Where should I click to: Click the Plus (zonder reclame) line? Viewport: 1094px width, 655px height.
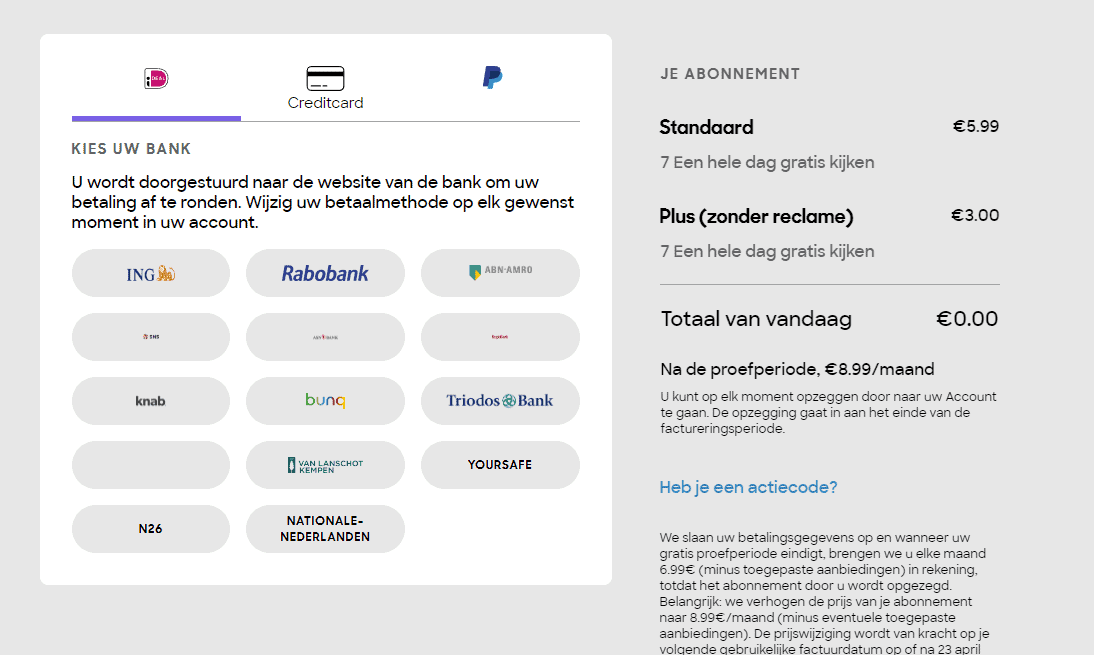756,216
